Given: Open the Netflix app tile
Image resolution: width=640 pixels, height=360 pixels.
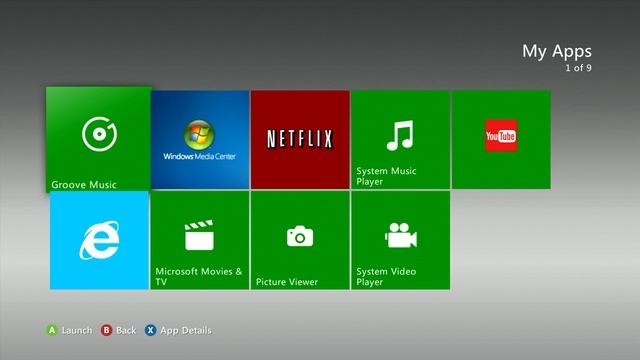Looking at the screenshot, I should coord(300,140).
